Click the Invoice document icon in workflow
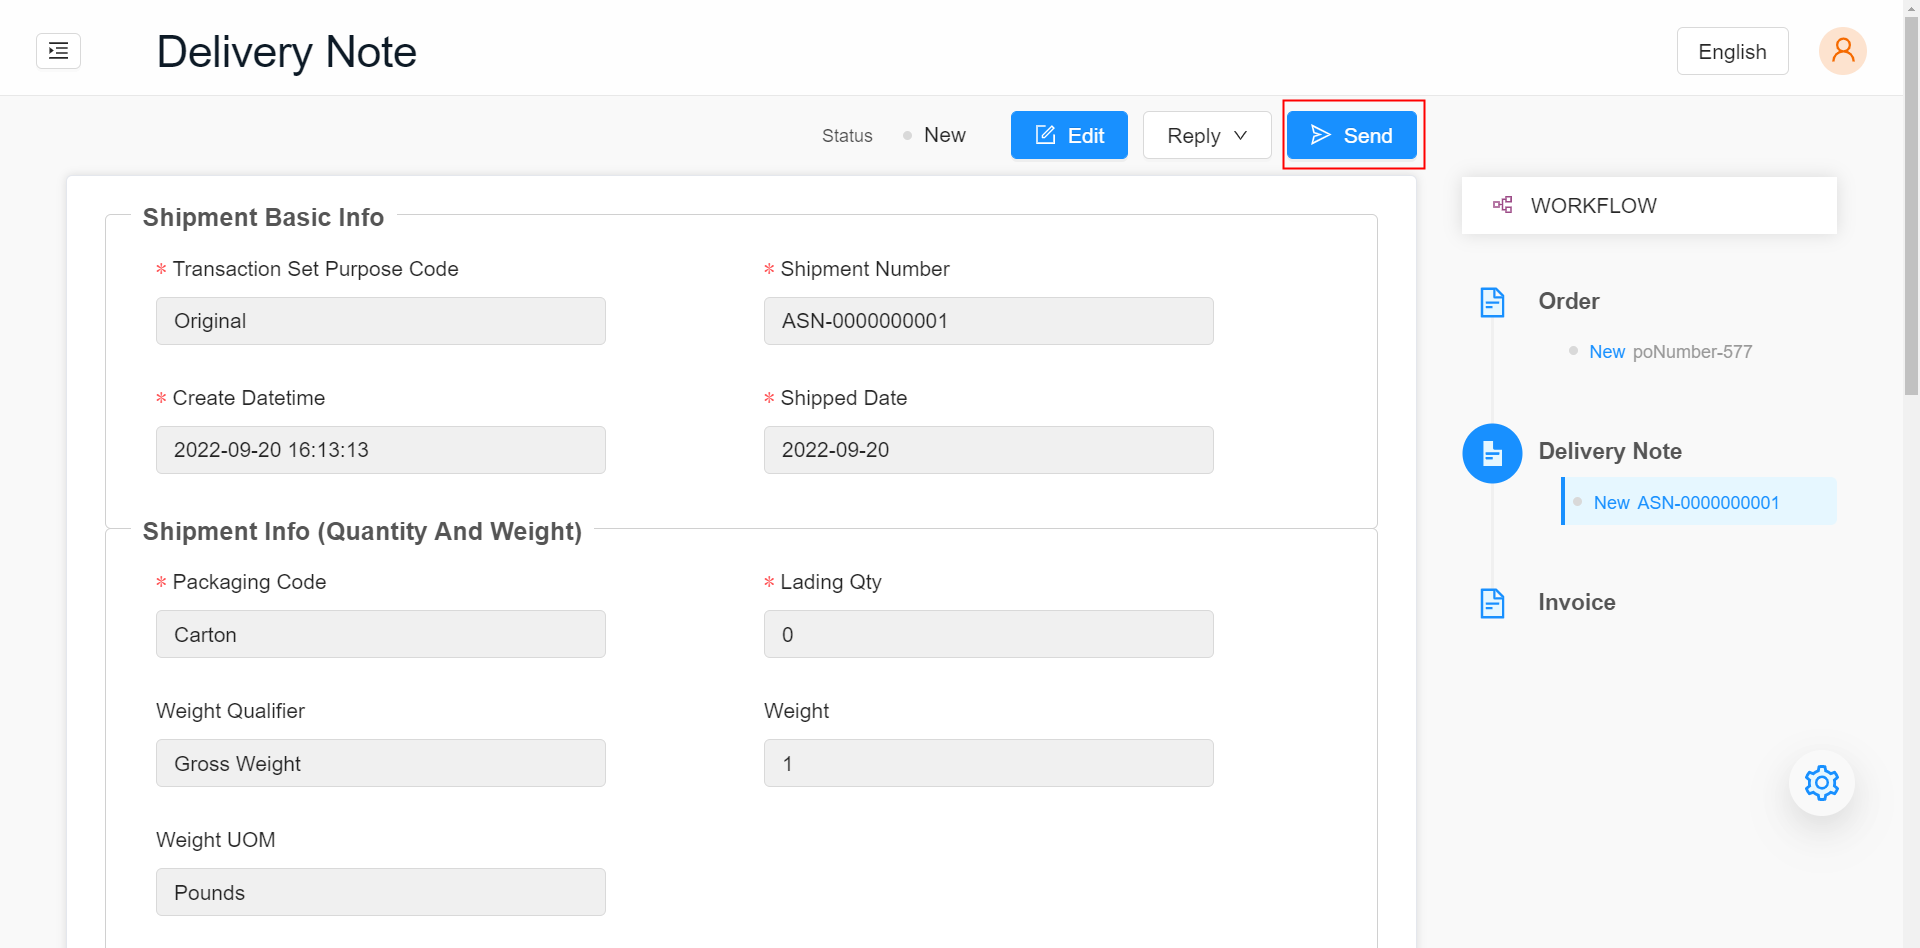Viewport: 1920px width, 948px height. (x=1492, y=603)
